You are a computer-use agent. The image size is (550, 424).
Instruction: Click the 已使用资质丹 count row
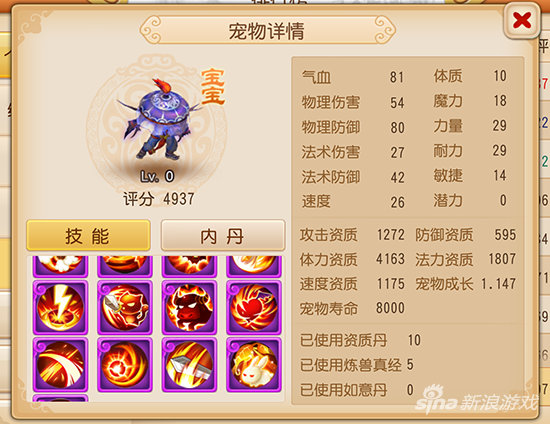pyautogui.click(x=360, y=340)
